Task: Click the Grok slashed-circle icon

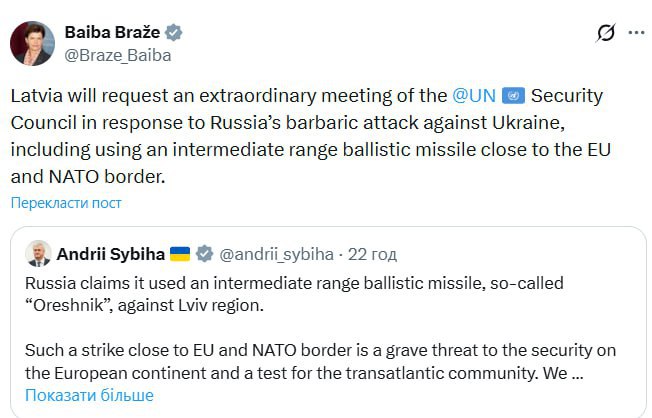Action: tap(605, 33)
